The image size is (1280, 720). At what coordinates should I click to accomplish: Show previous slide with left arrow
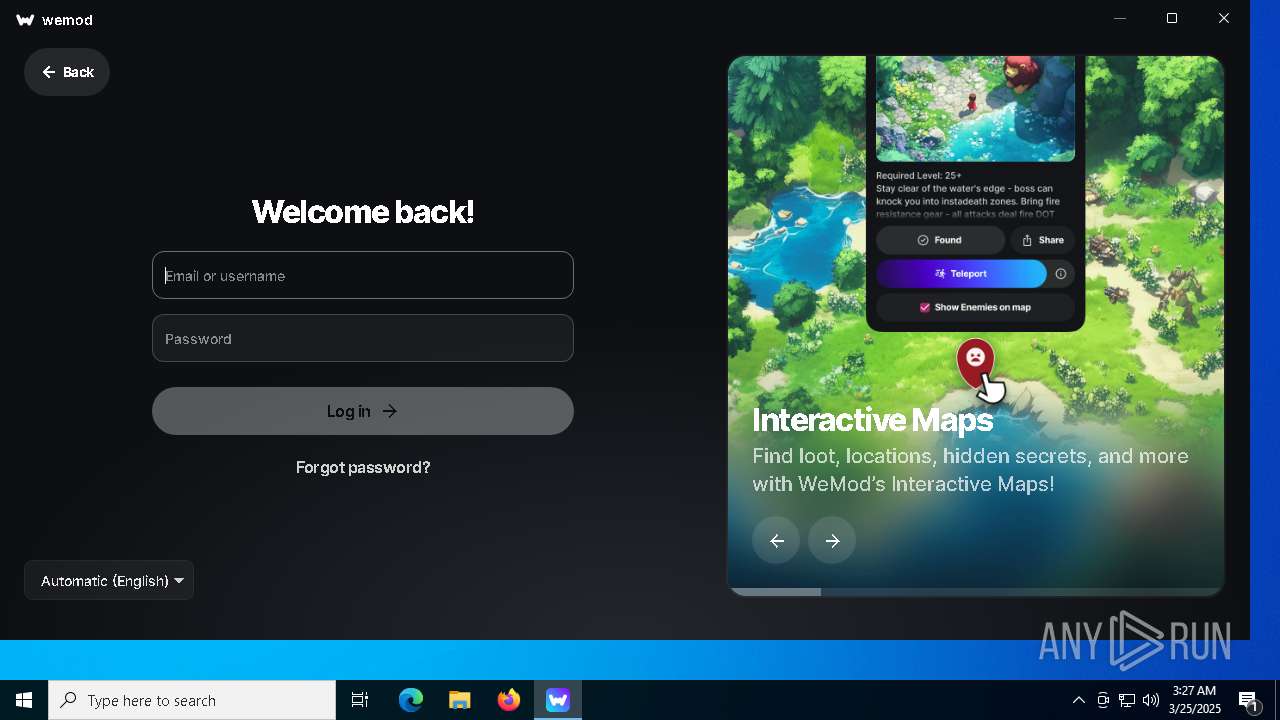[776, 540]
